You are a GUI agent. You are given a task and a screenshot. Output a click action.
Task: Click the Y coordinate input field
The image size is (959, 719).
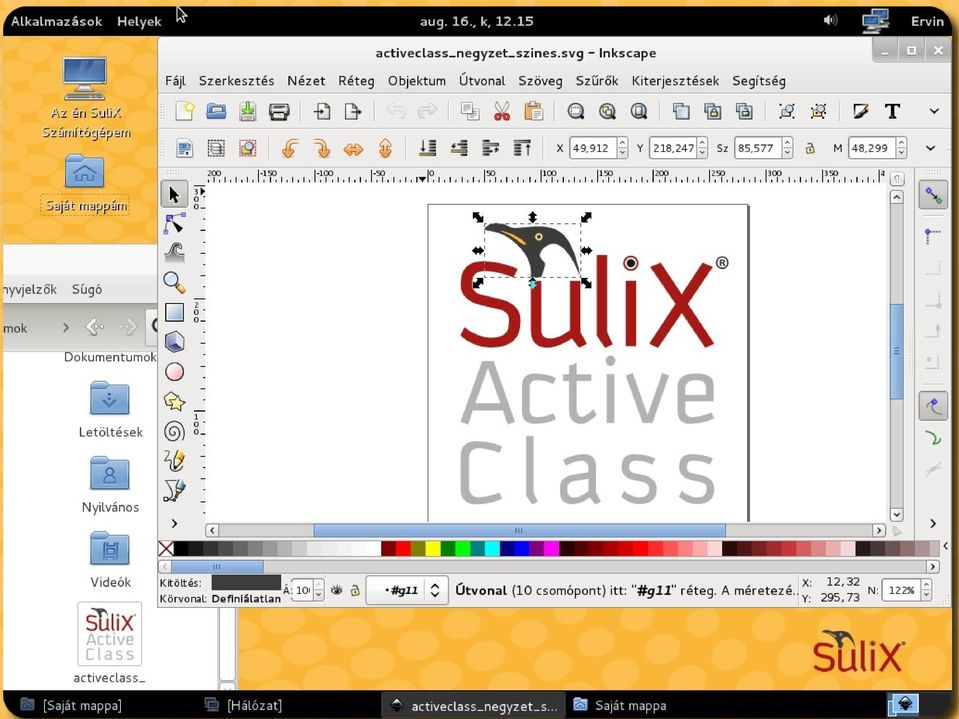[x=673, y=148]
